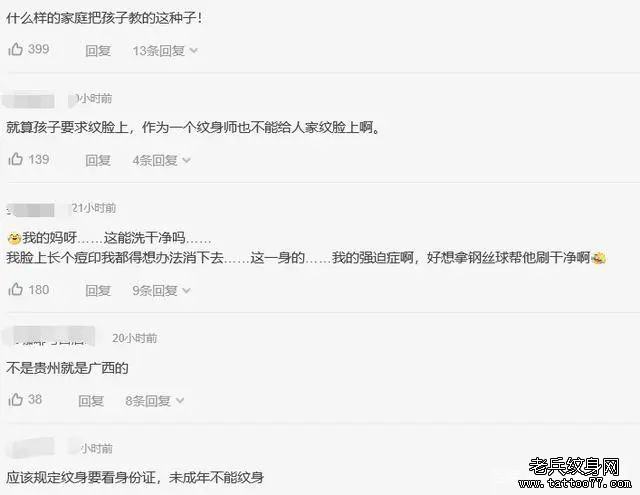The image size is (640, 495).
Task: Click the laughing emoji before 我的妈呀
Action: click(x=14, y=238)
